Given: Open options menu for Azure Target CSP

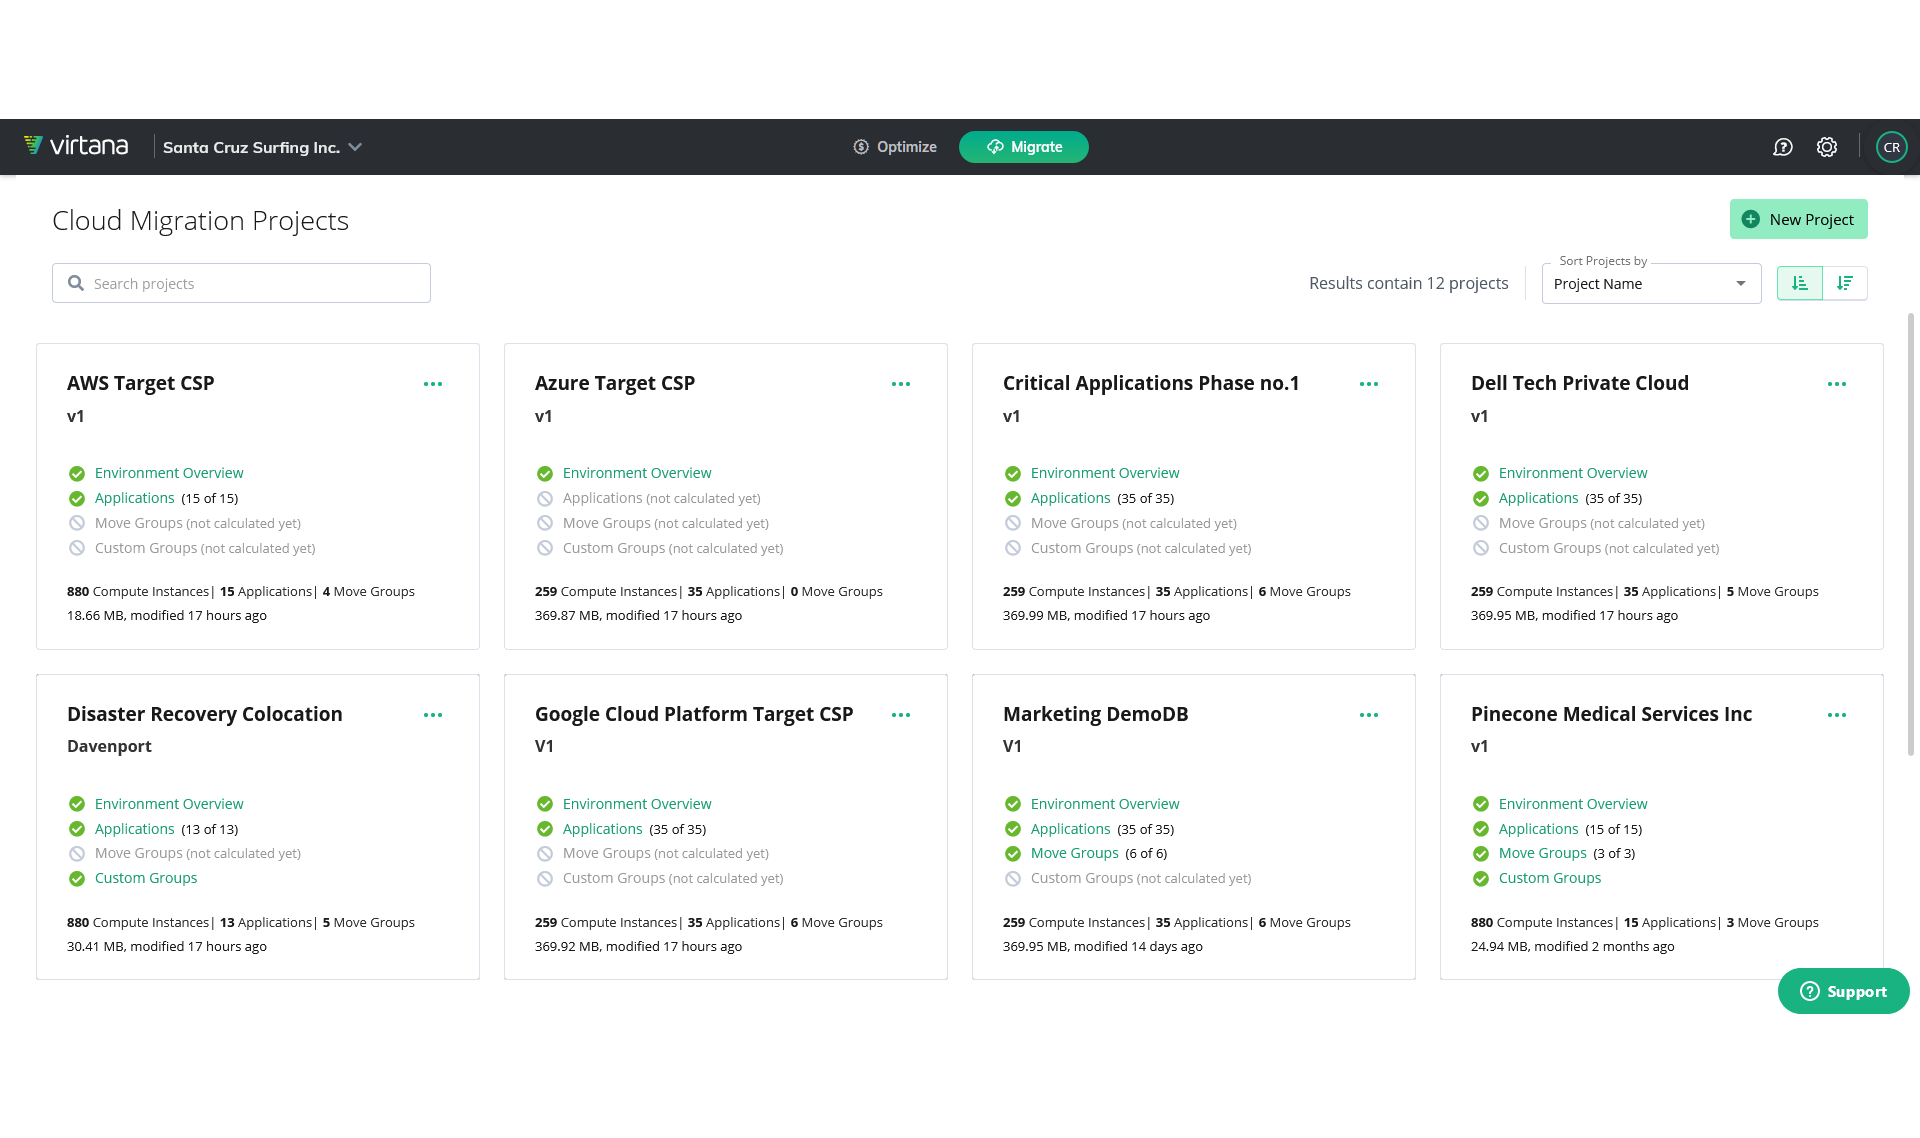Looking at the screenshot, I should pos(901,384).
